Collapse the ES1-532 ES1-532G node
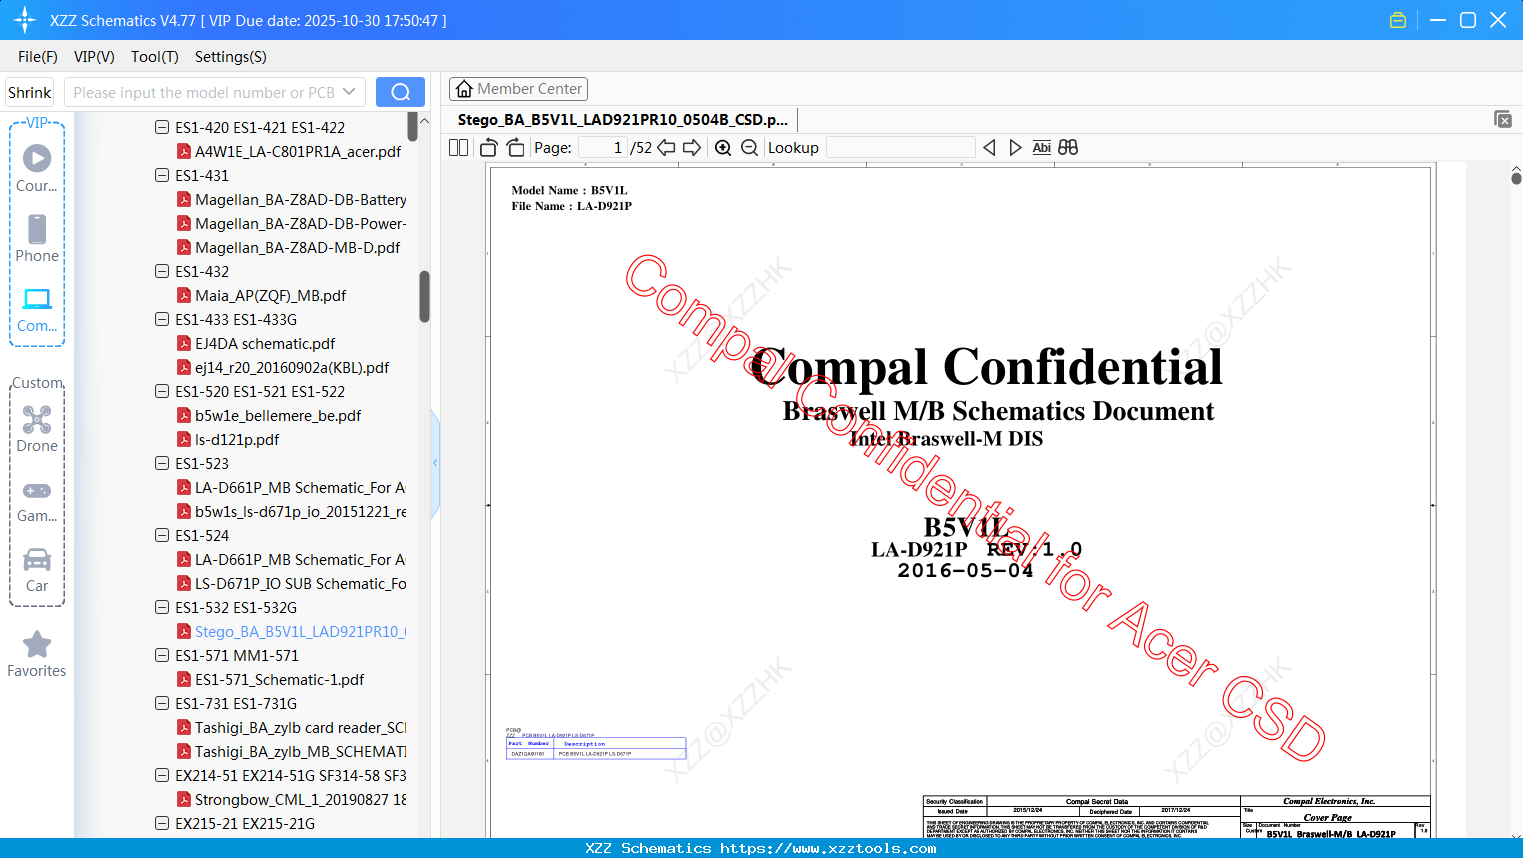 click(x=162, y=607)
